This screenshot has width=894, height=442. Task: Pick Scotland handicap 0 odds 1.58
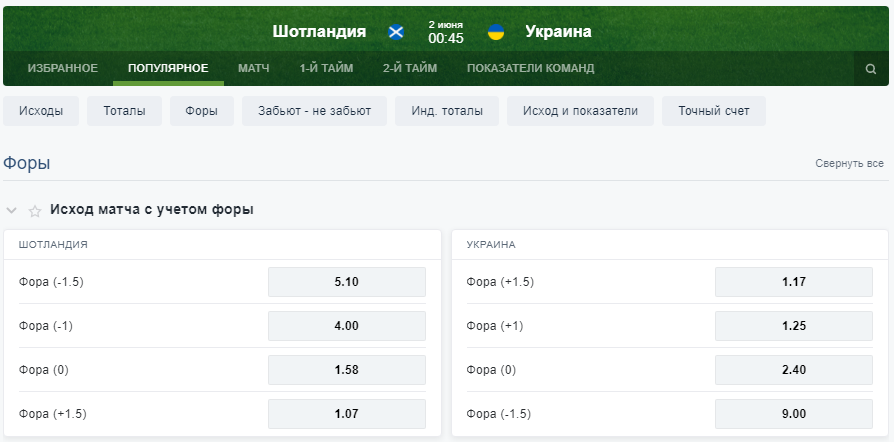point(346,370)
